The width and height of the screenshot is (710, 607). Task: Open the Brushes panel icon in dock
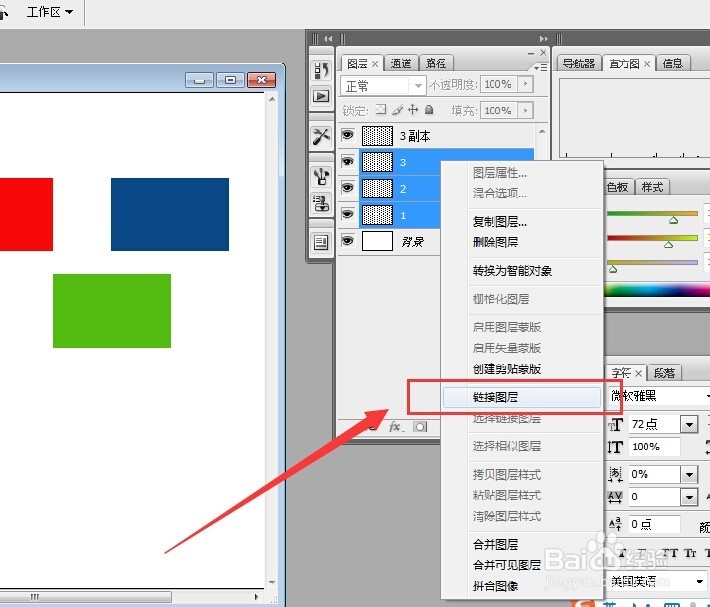click(321, 177)
